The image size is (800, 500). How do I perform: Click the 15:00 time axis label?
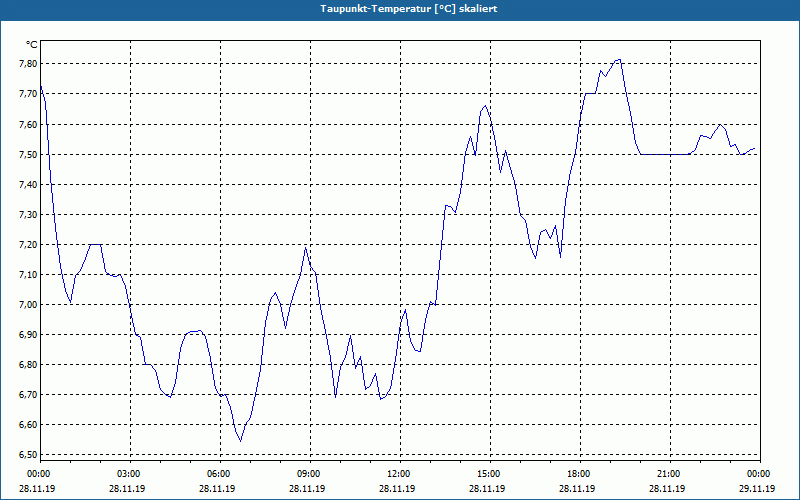pos(487,474)
